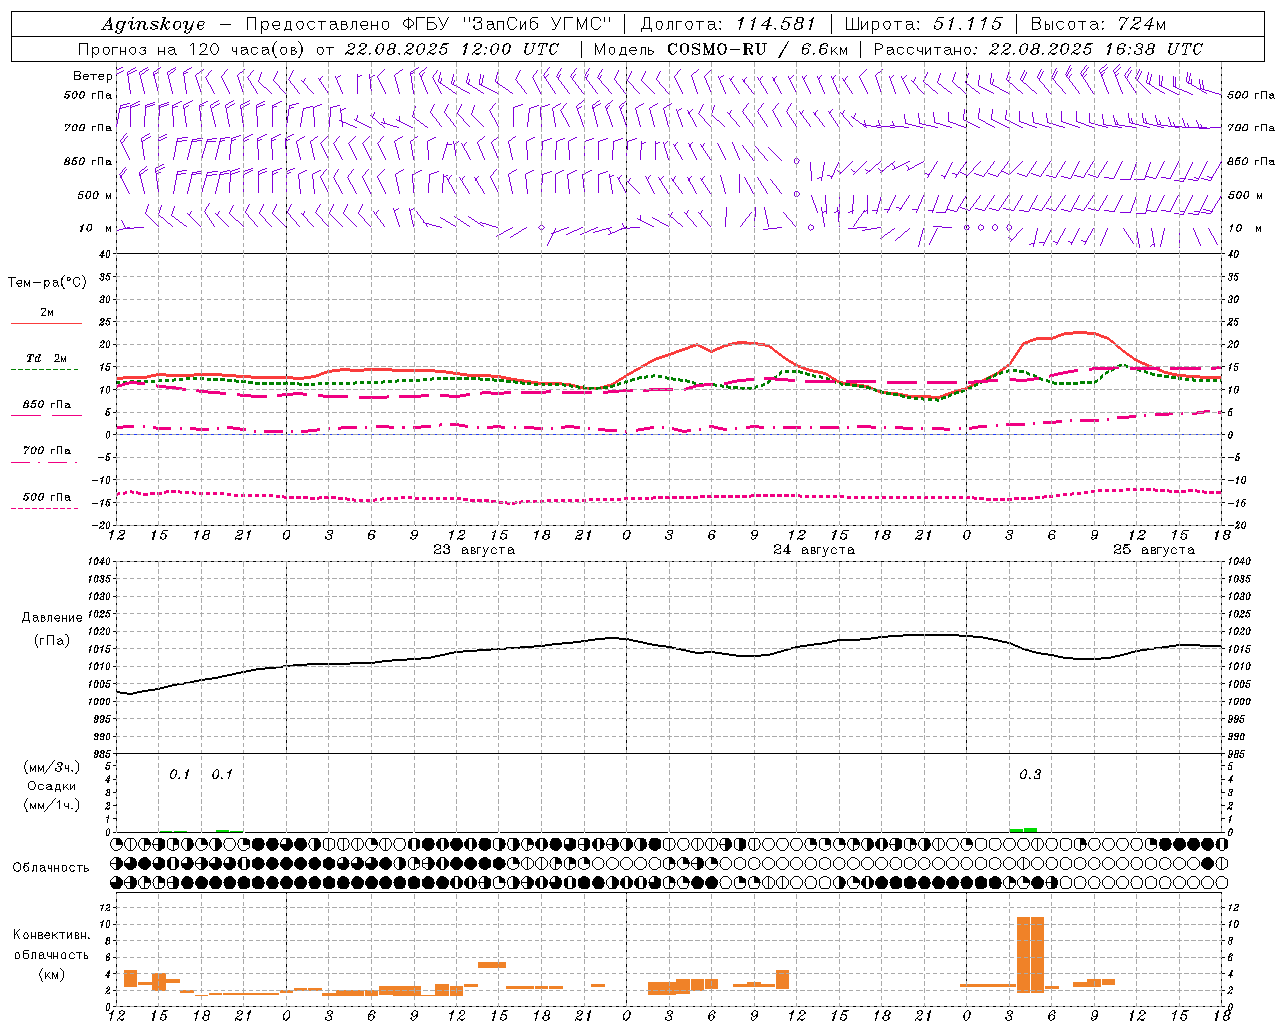Click the 'Долгота: 114.581' value
The image size is (1280, 1024).
point(728,24)
